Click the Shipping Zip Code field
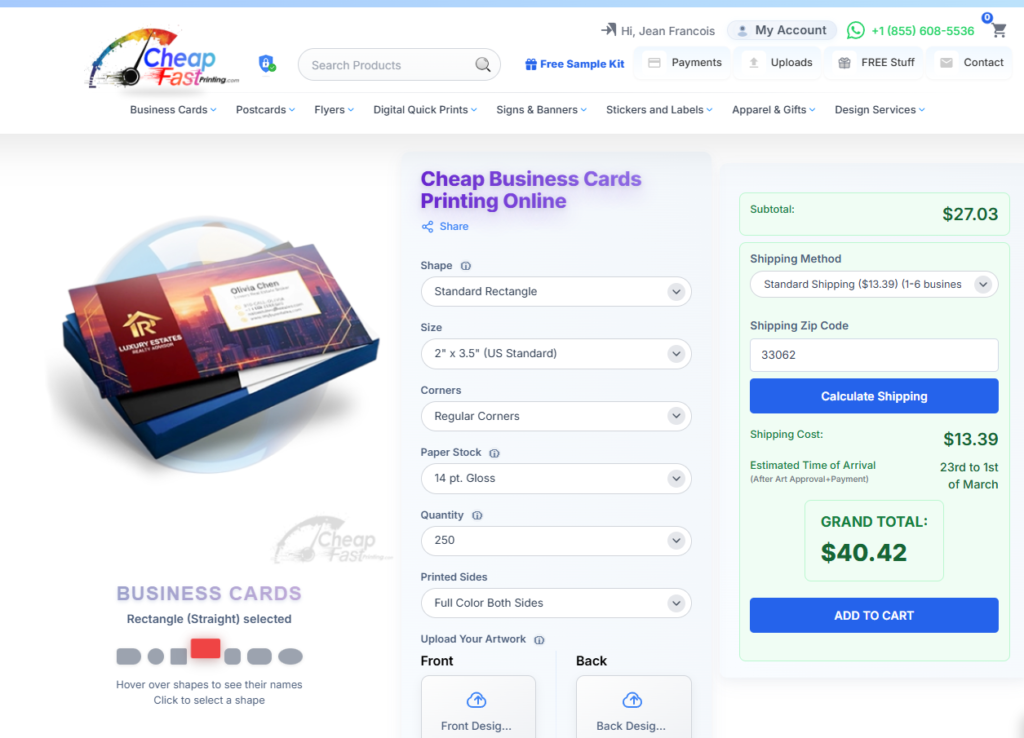 tap(874, 355)
